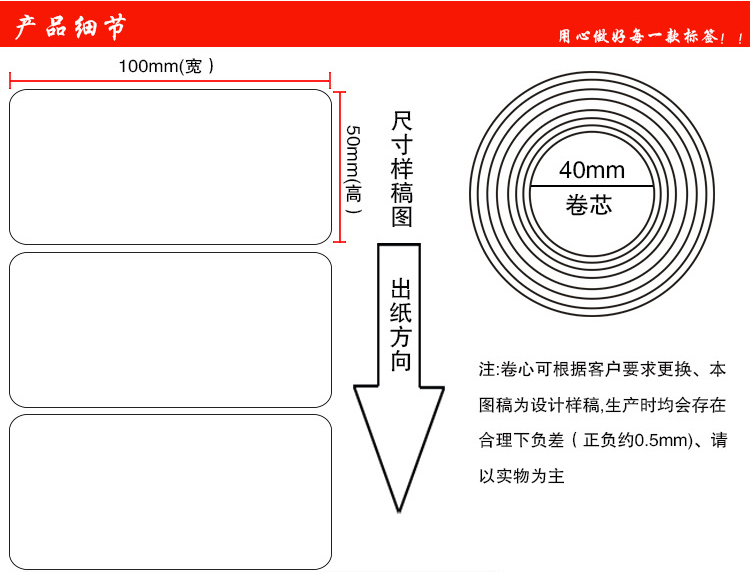Click the note line starting with 注:卷心
This screenshot has width=750, height=572.
click(602, 370)
